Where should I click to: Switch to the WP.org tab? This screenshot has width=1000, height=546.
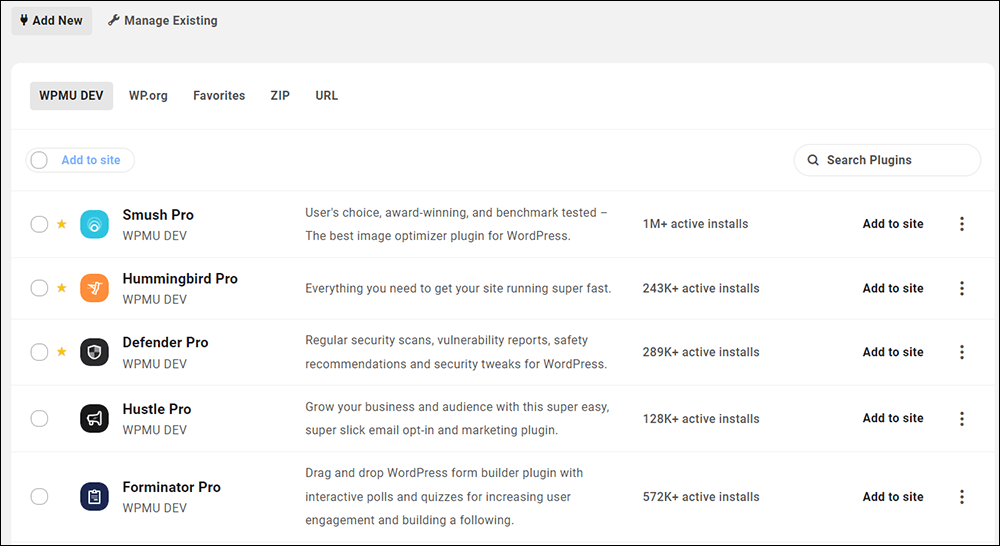coord(148,96)
